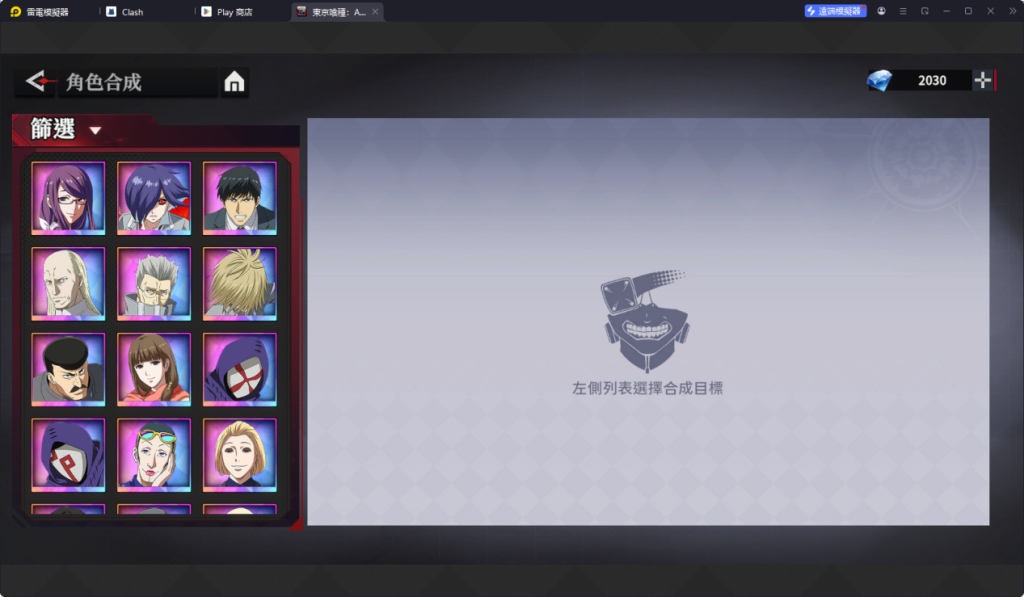
Task: Click the blue diamond currency icon
Action: point(880,80)
